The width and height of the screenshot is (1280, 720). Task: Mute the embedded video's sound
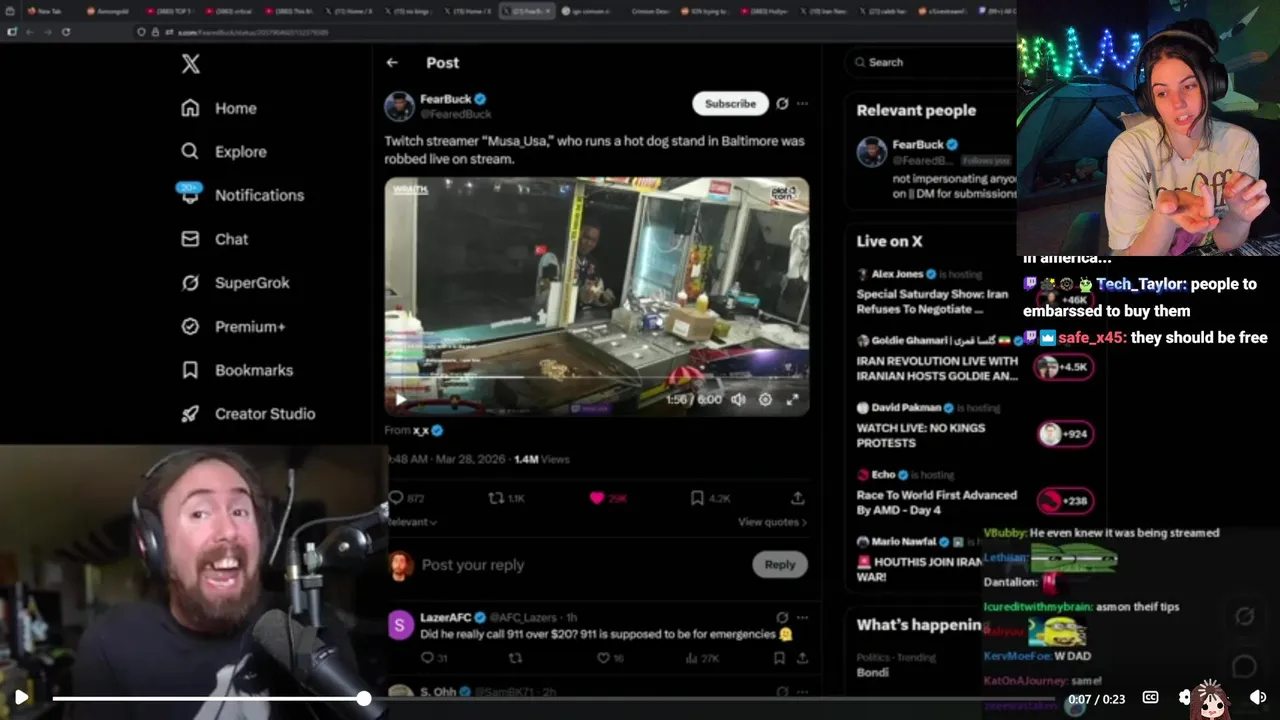coord(738,399)
